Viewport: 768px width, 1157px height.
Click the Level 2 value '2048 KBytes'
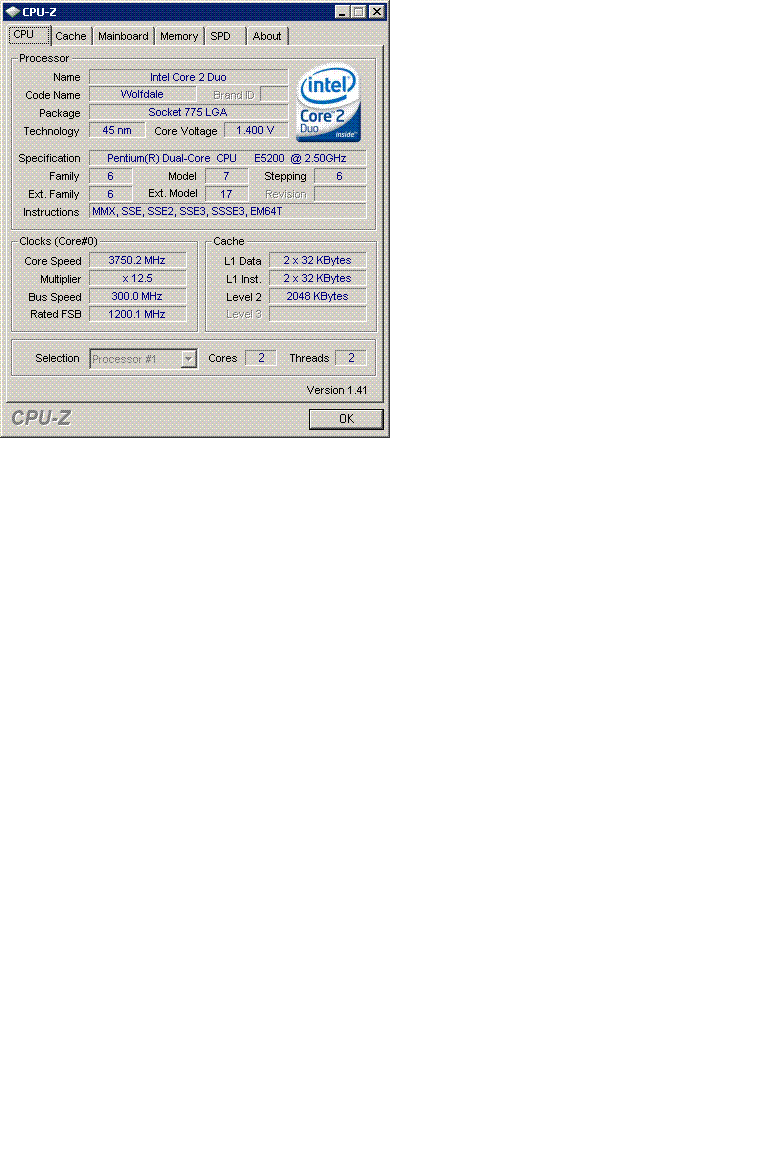coord(317,296)
